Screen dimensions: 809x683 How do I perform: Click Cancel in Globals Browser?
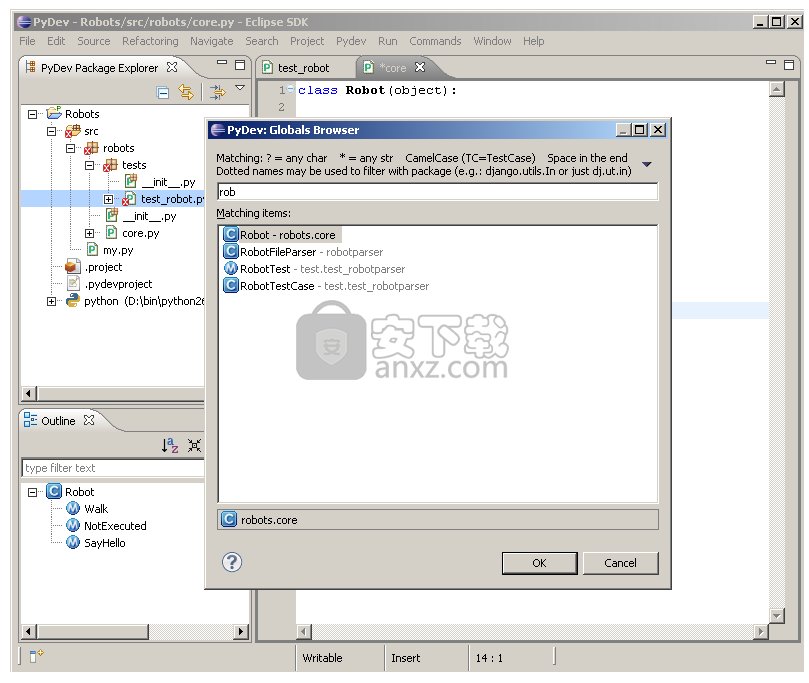[620, 563]
